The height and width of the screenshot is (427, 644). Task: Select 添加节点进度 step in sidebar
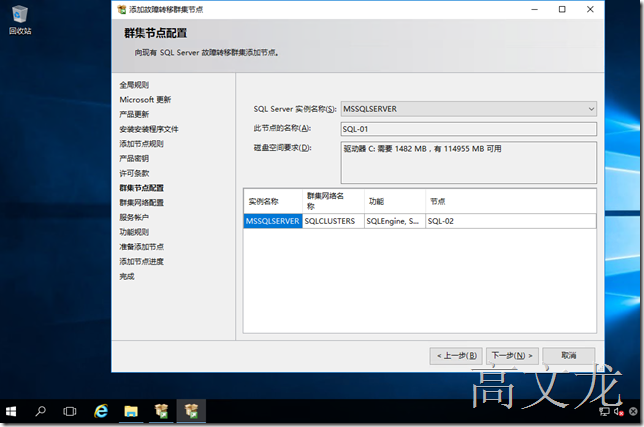click(141, 262)
